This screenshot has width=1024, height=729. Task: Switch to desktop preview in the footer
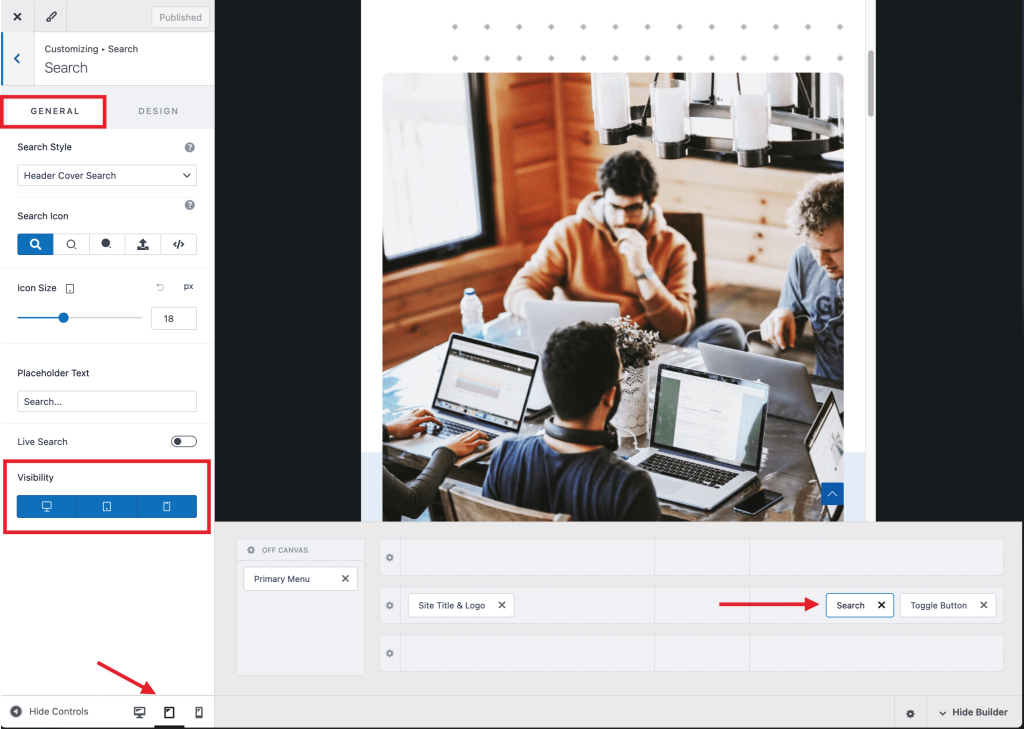tap(140, 712)
